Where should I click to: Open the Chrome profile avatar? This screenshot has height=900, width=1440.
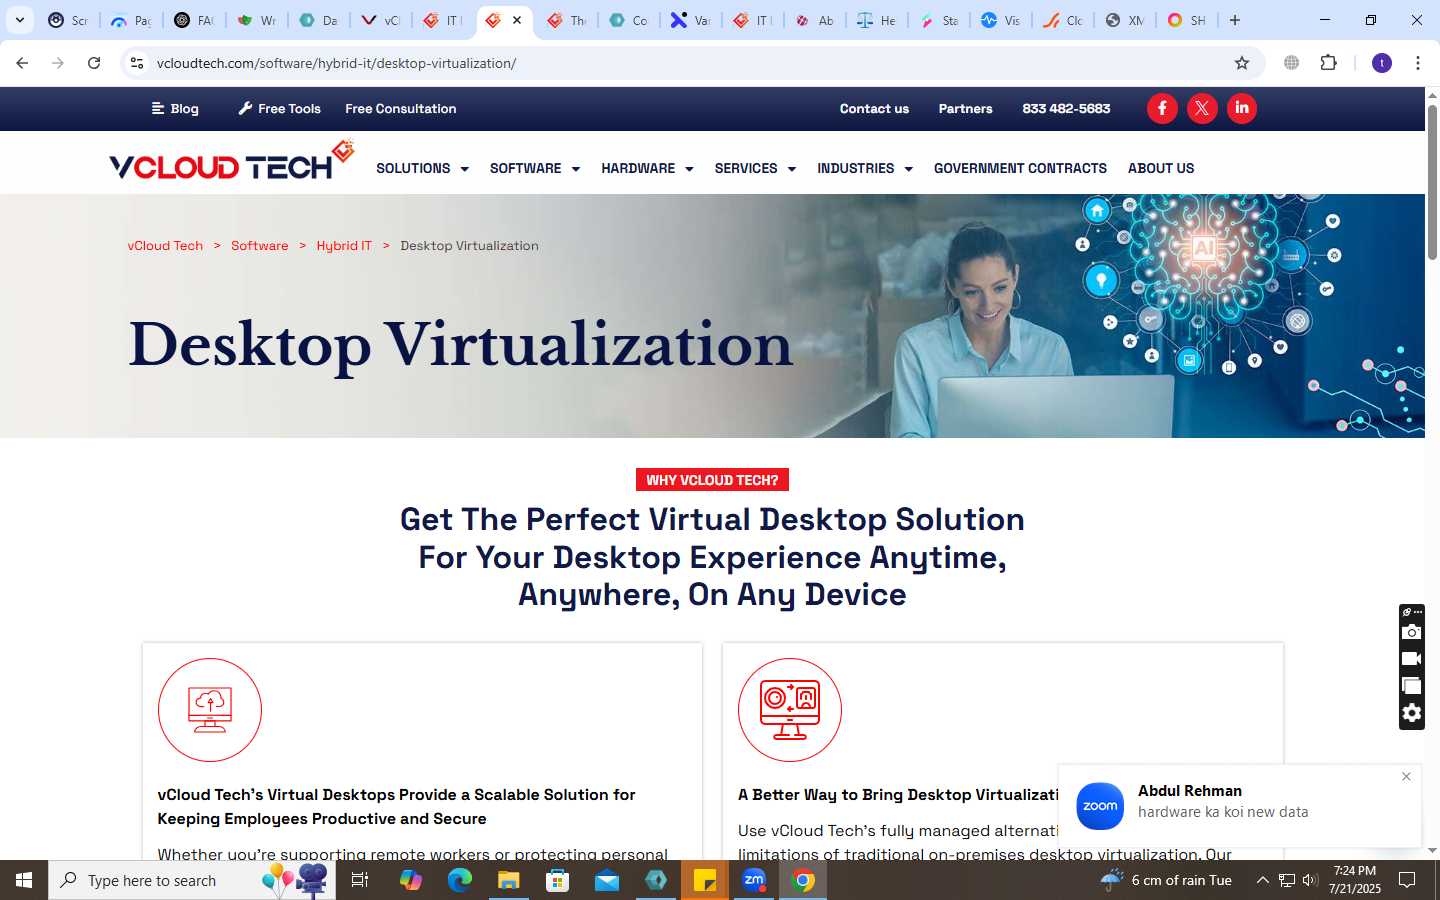(x=1382, y=63)
